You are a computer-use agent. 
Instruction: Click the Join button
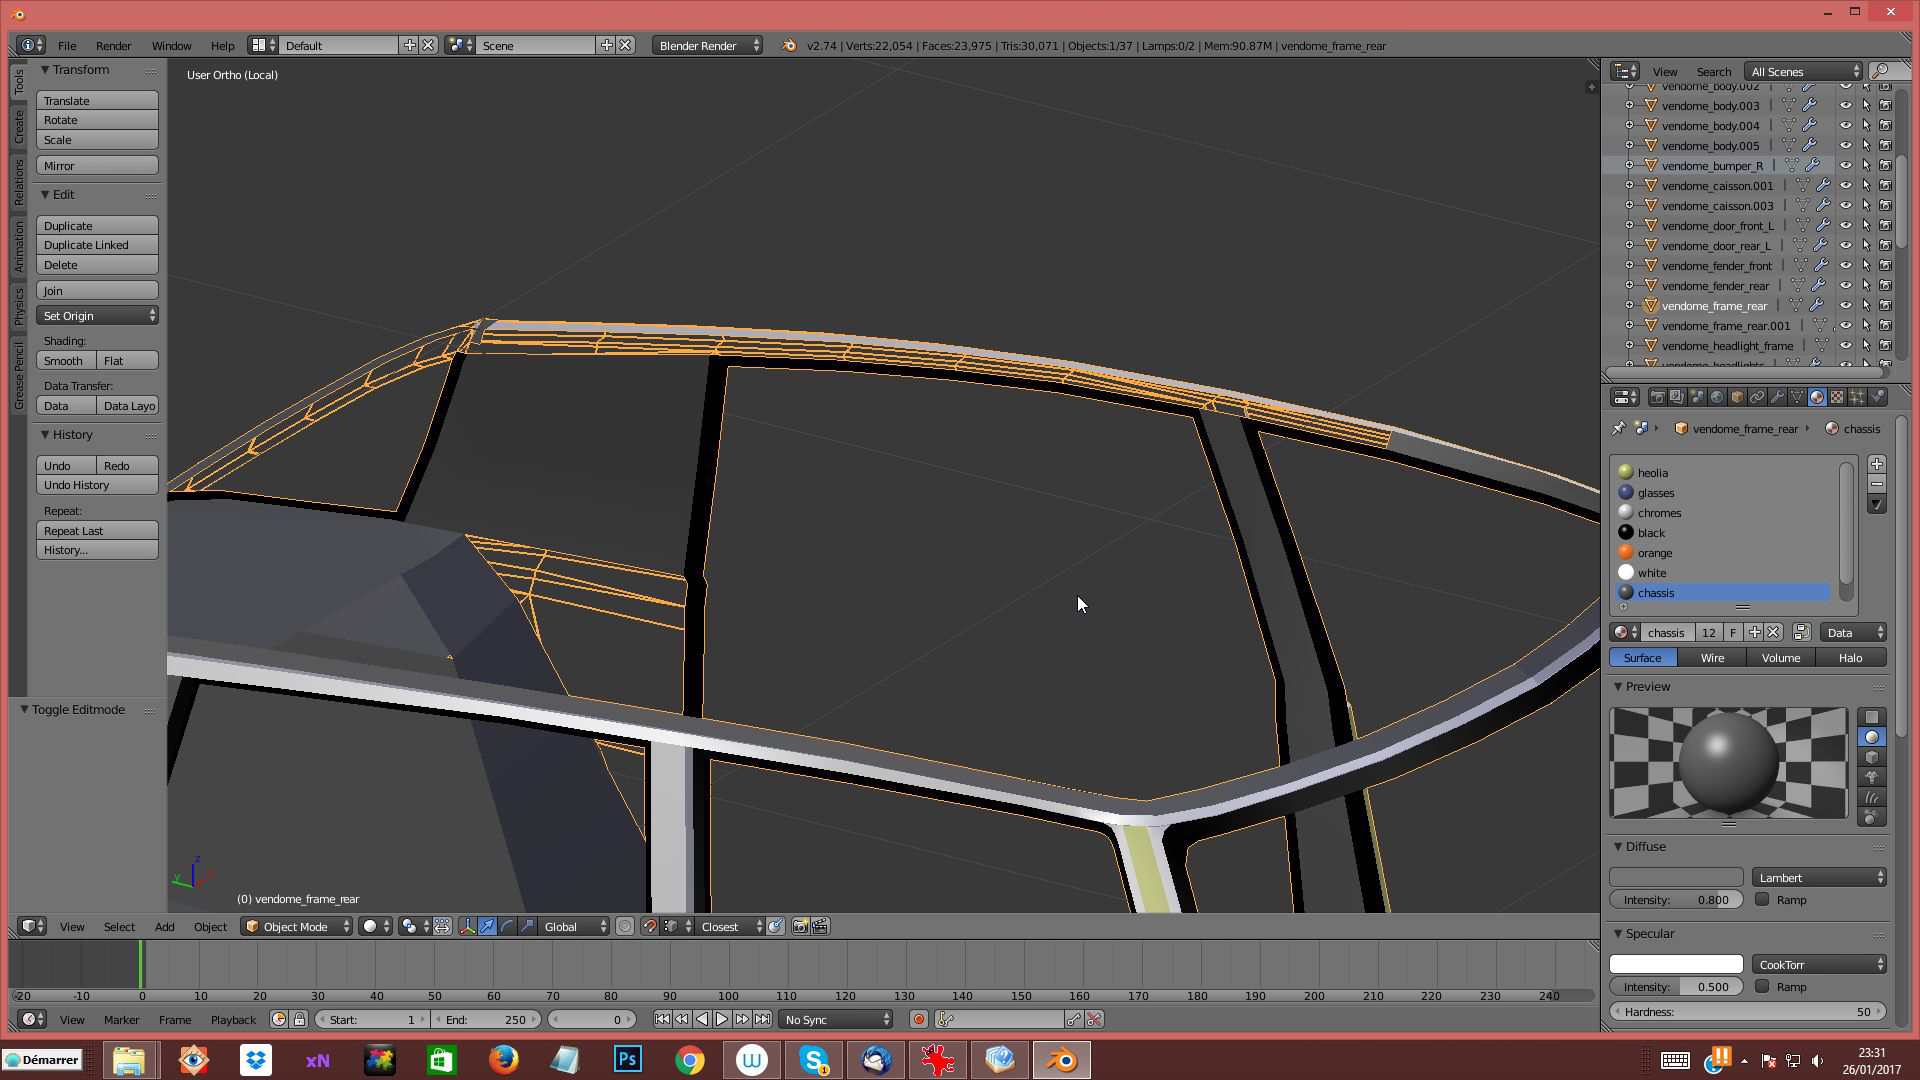click(x=98, y=290)
